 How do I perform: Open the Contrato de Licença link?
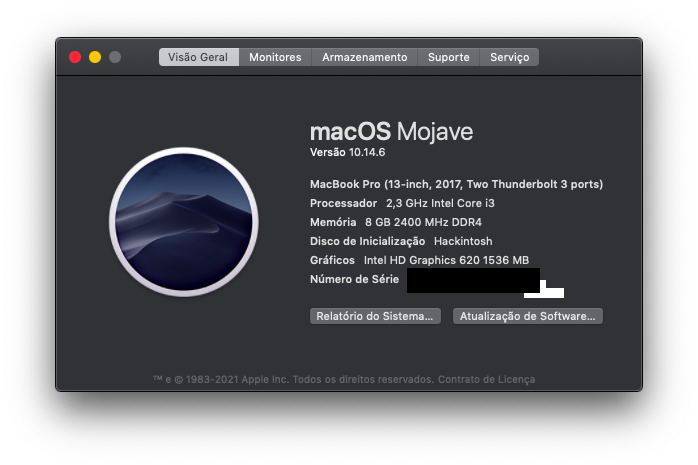(x=486, y=380)
